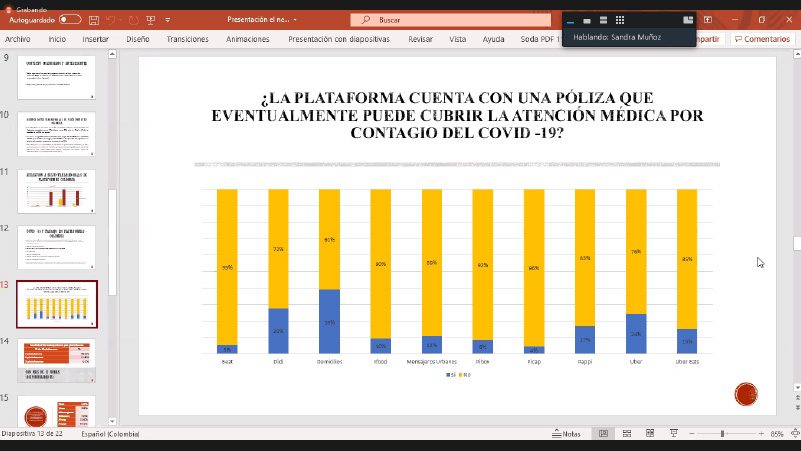
Task: Go to next slide double-arrow button
Action: [797, 408]
